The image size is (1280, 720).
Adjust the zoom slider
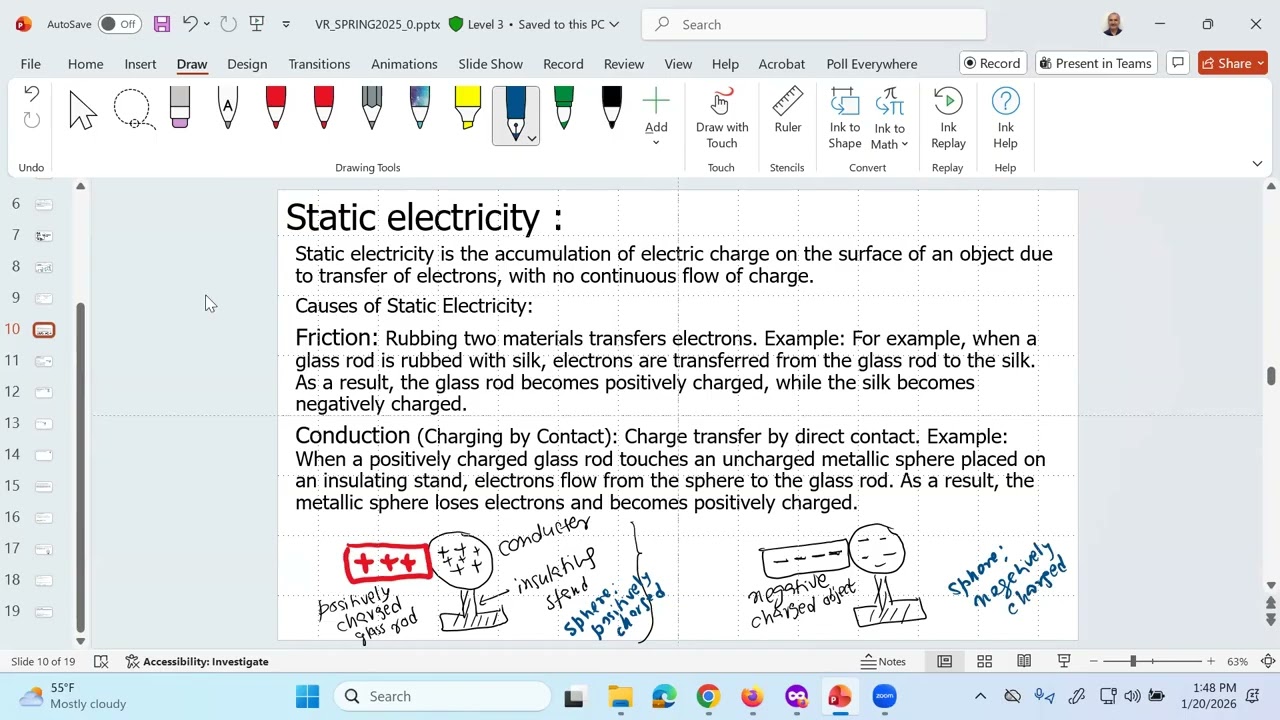point(1133,661)
